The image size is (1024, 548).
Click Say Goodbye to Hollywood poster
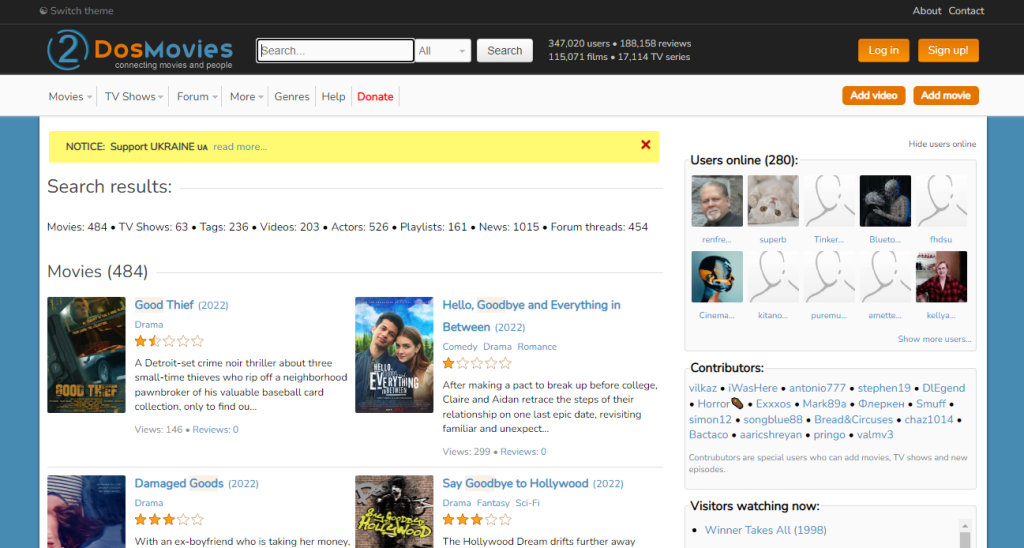tap(394, 511)
